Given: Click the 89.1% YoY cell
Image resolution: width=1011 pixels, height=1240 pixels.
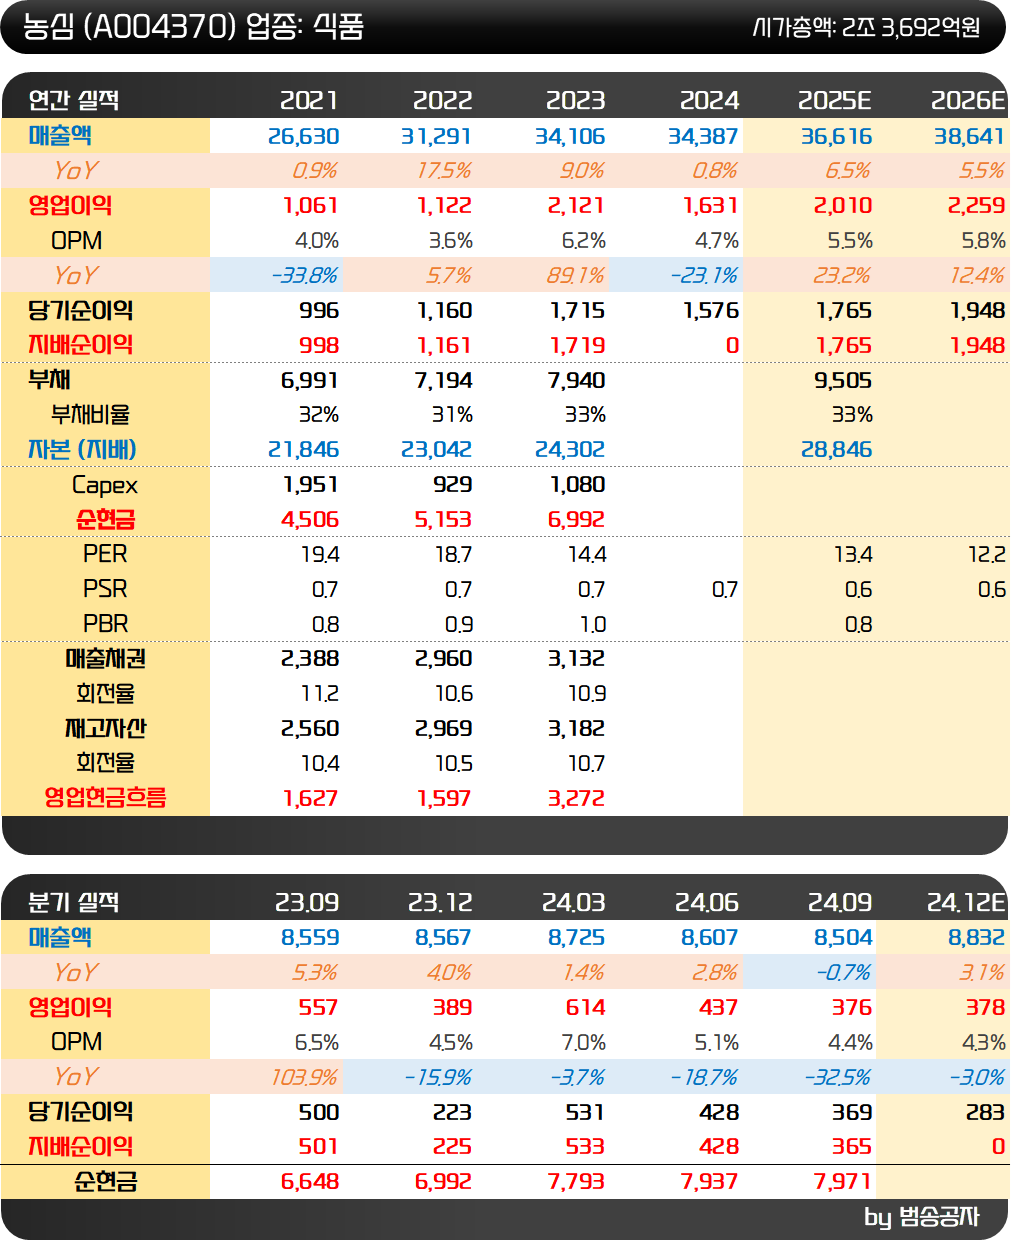Looking at the screenshot, I should coord(576,275).
